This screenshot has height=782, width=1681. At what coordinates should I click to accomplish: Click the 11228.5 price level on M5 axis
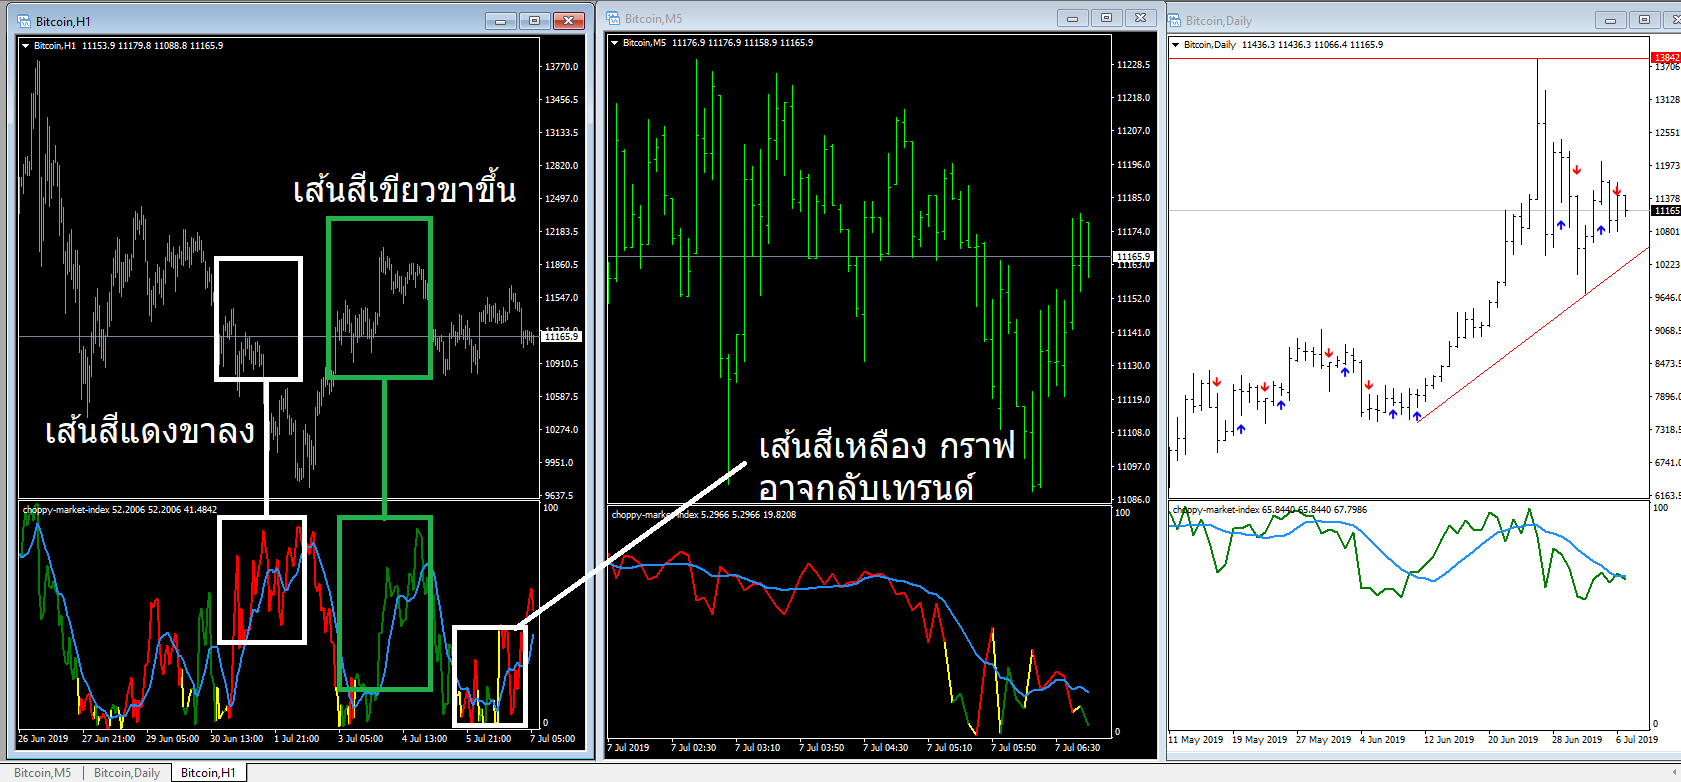pyautogui.click(x=1133, y=64)
